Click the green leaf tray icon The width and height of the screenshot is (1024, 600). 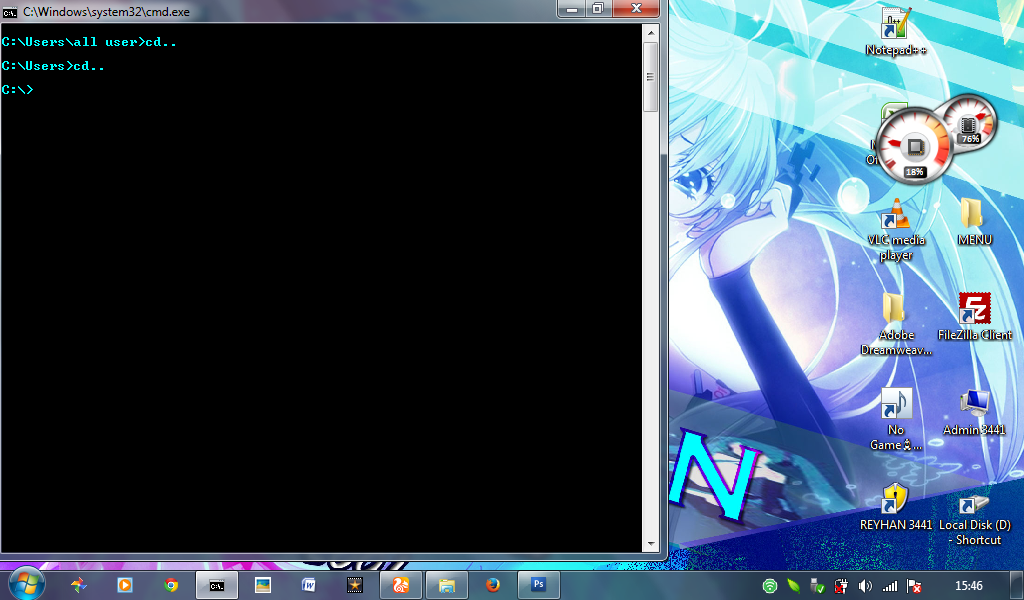click(793, 586)
